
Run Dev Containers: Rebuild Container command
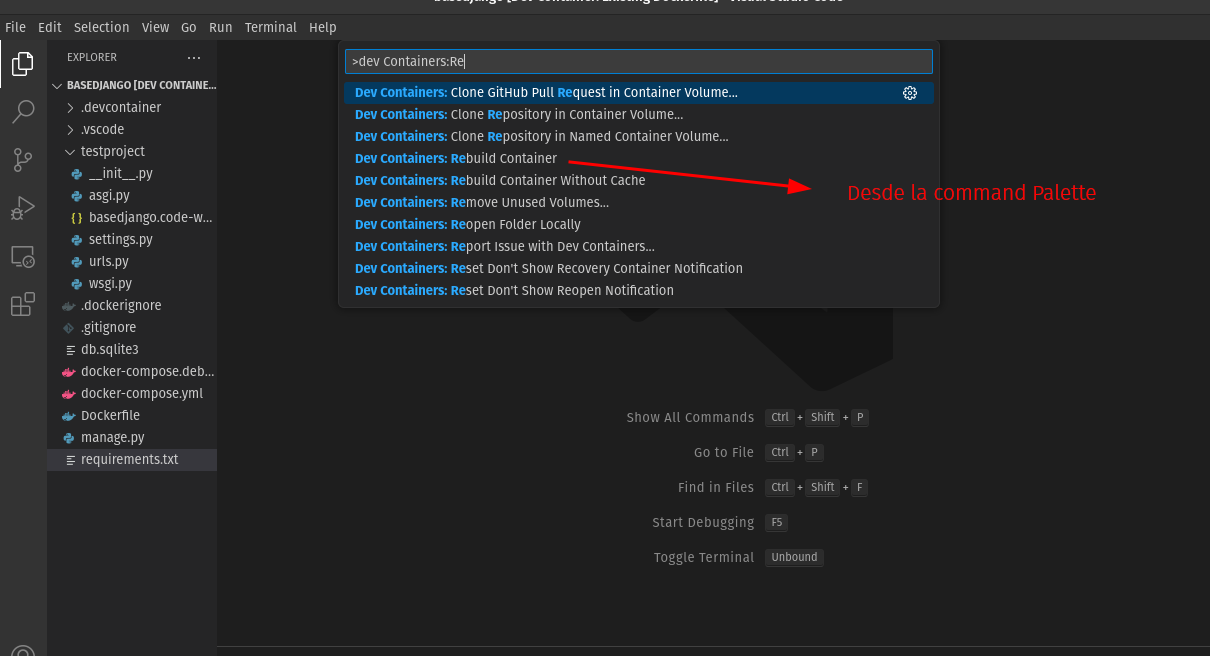(x=639, y=158)
